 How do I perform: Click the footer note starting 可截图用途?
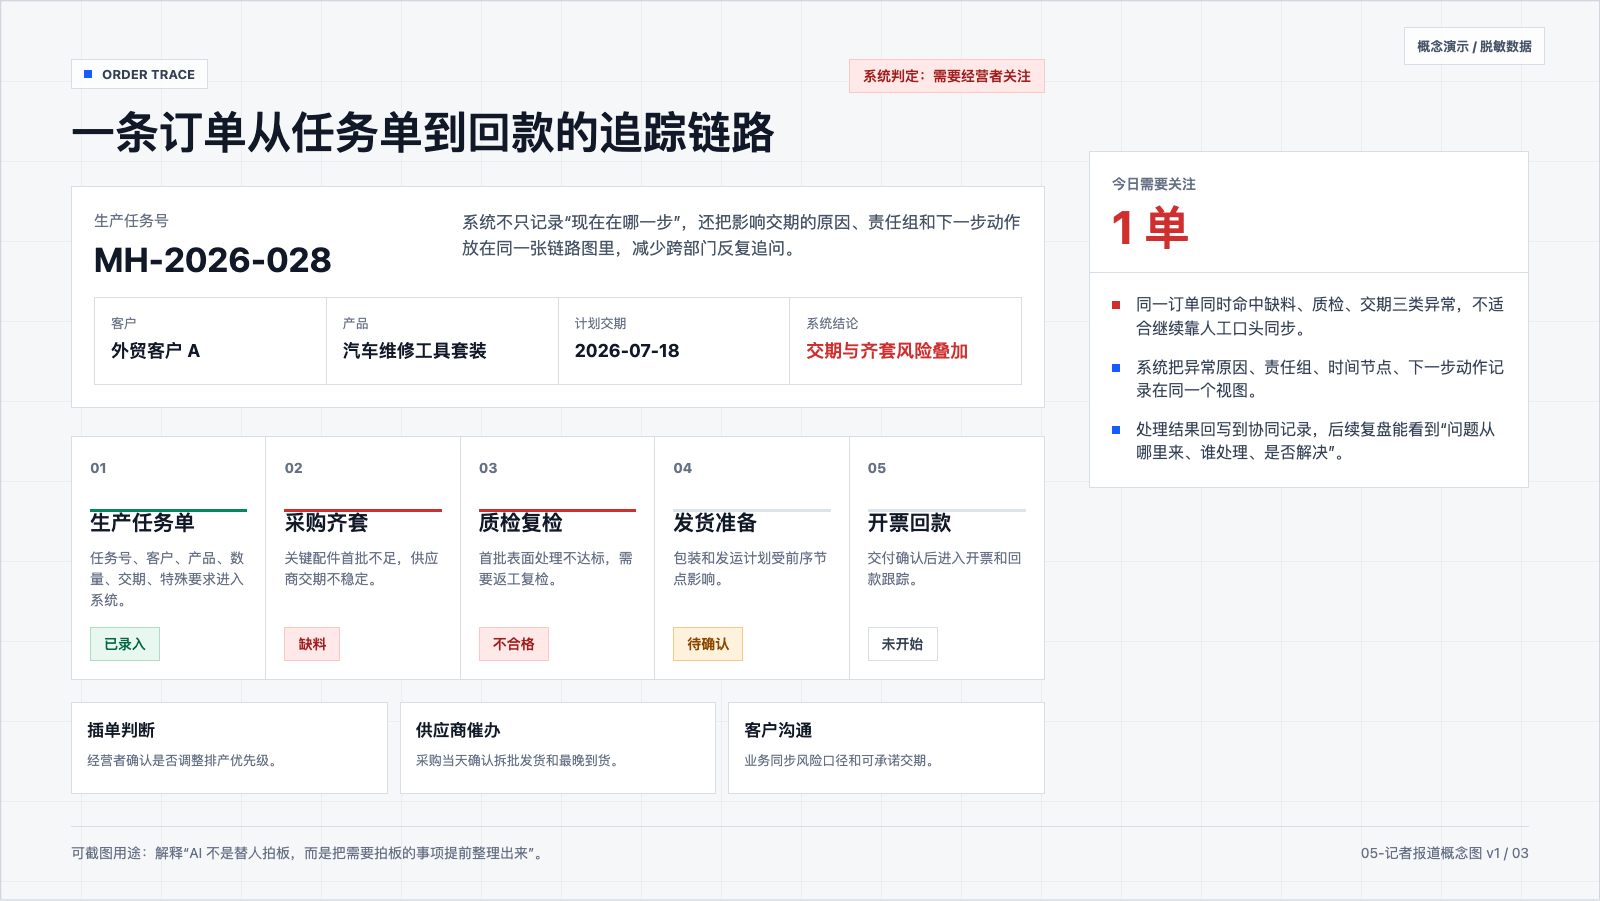click(x=310, y=853)
